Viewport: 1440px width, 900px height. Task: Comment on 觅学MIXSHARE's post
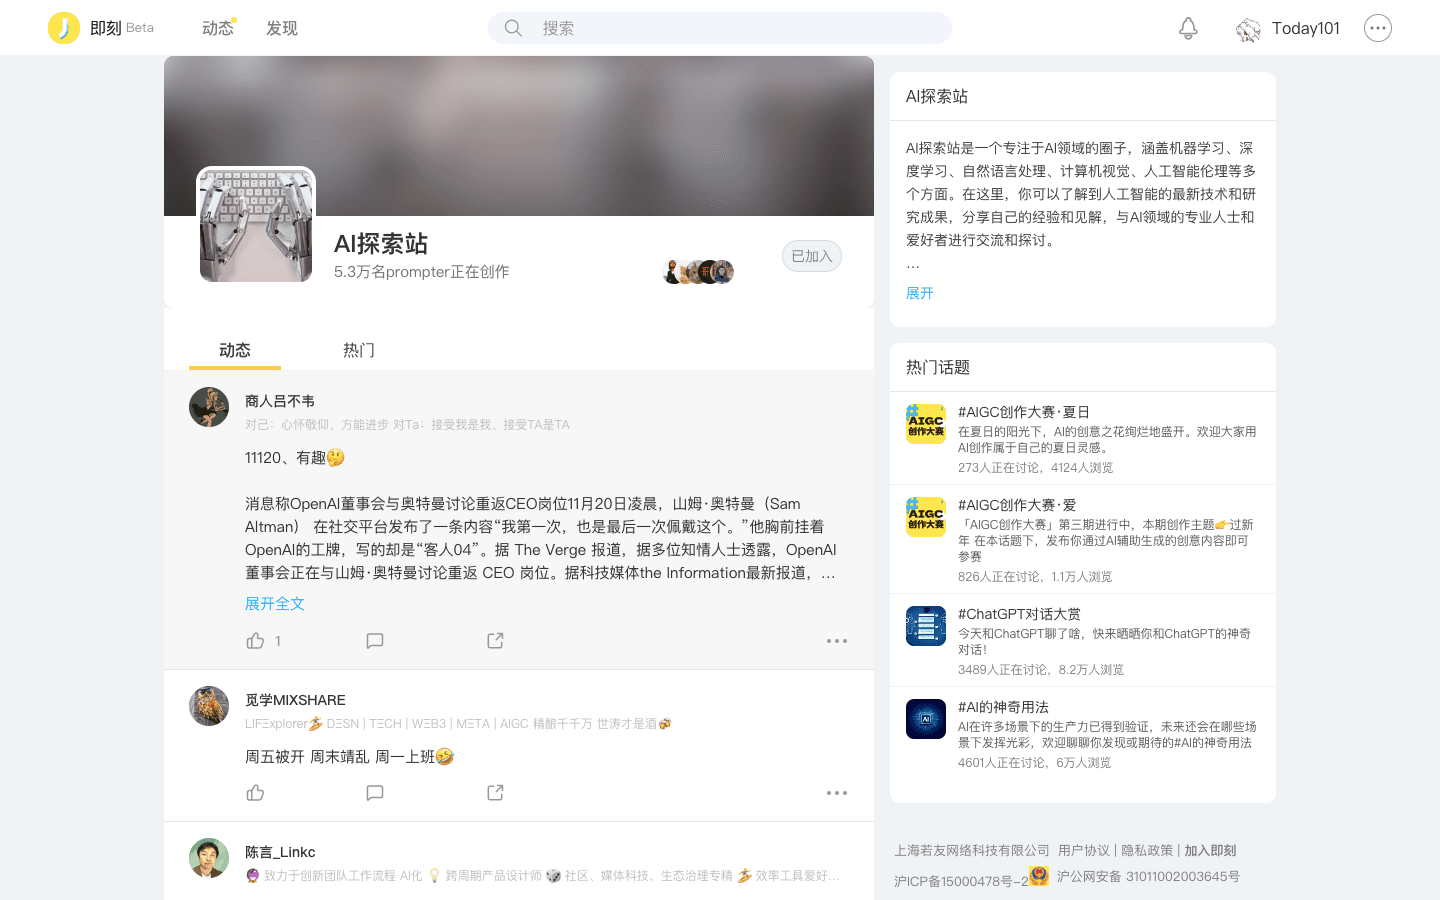point(375,793)
